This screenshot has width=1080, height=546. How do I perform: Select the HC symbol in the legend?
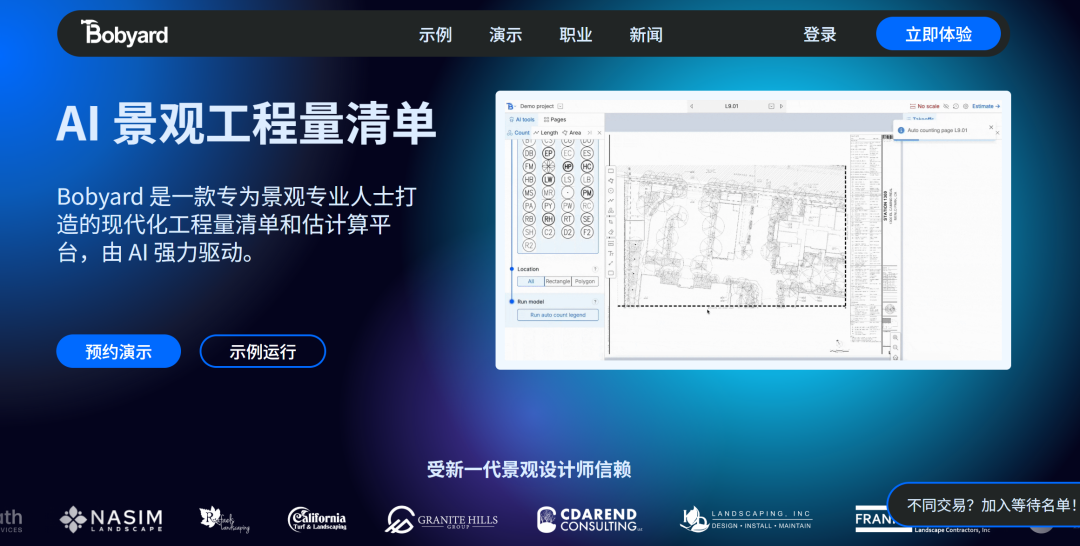587,167
